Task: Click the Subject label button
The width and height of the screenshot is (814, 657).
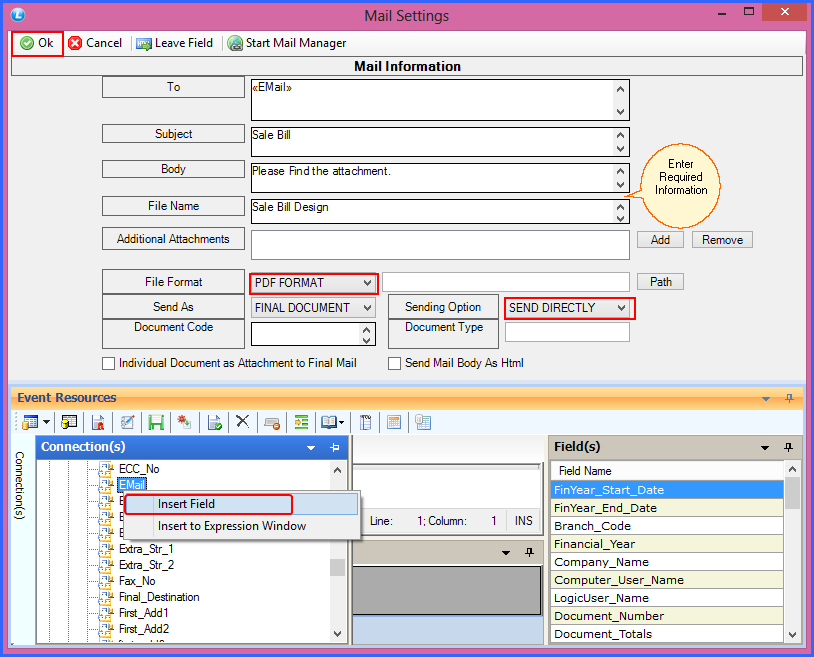Action: (173, 134)
